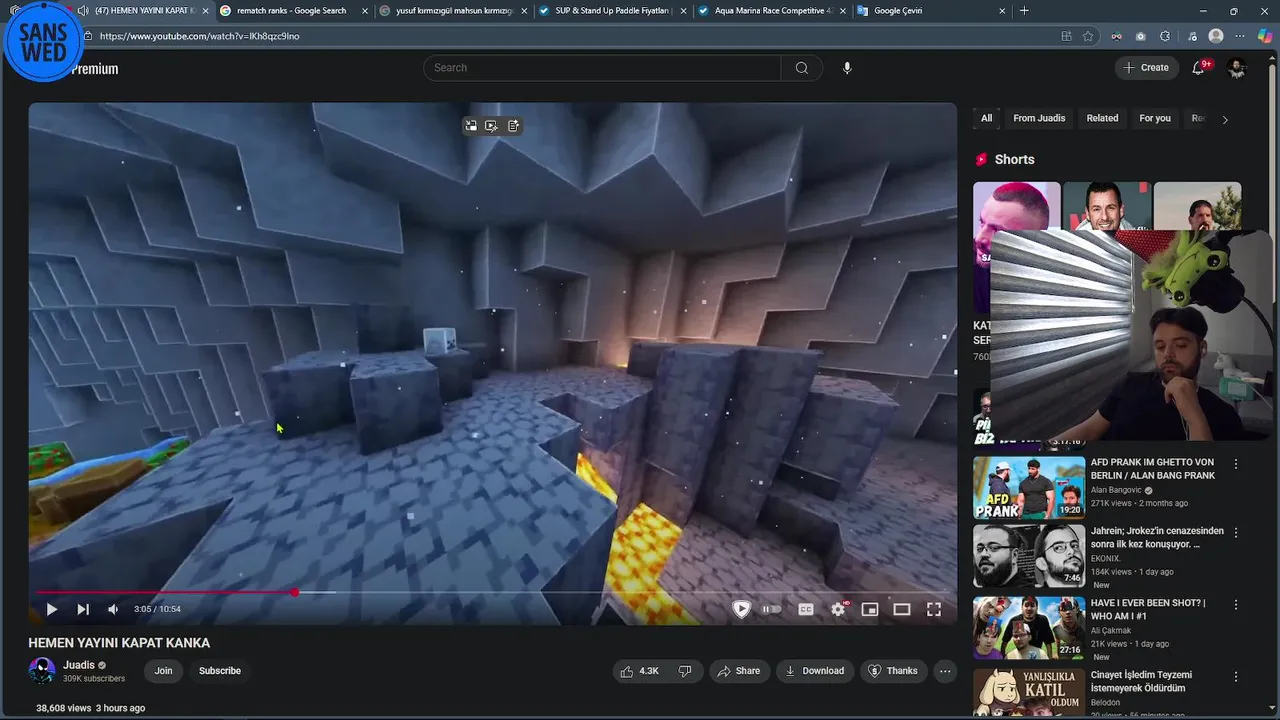
Task: Open a new browser tab
Action: click(x=1024, y=11)
